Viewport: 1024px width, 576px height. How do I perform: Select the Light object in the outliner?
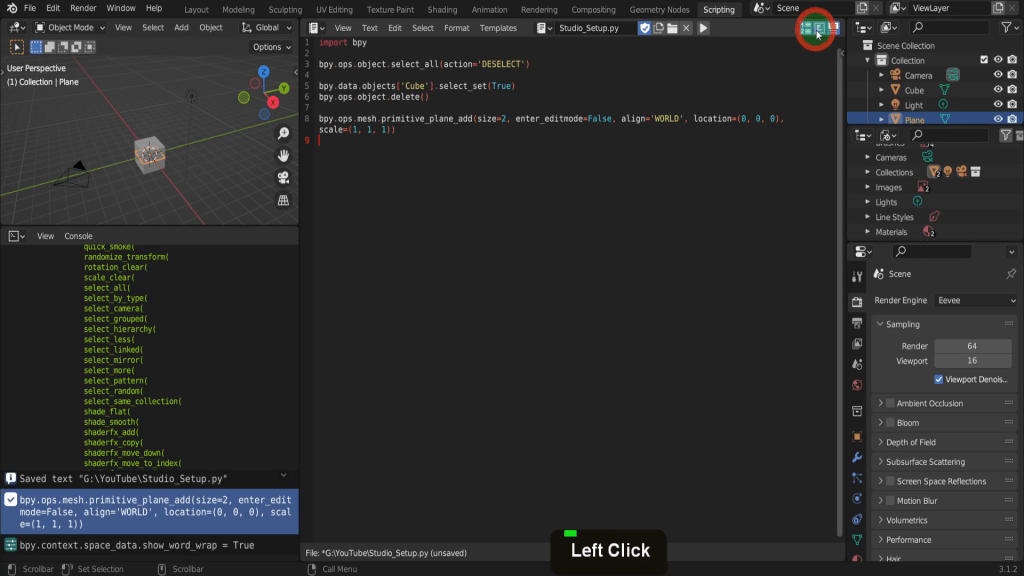pos(914,105)
